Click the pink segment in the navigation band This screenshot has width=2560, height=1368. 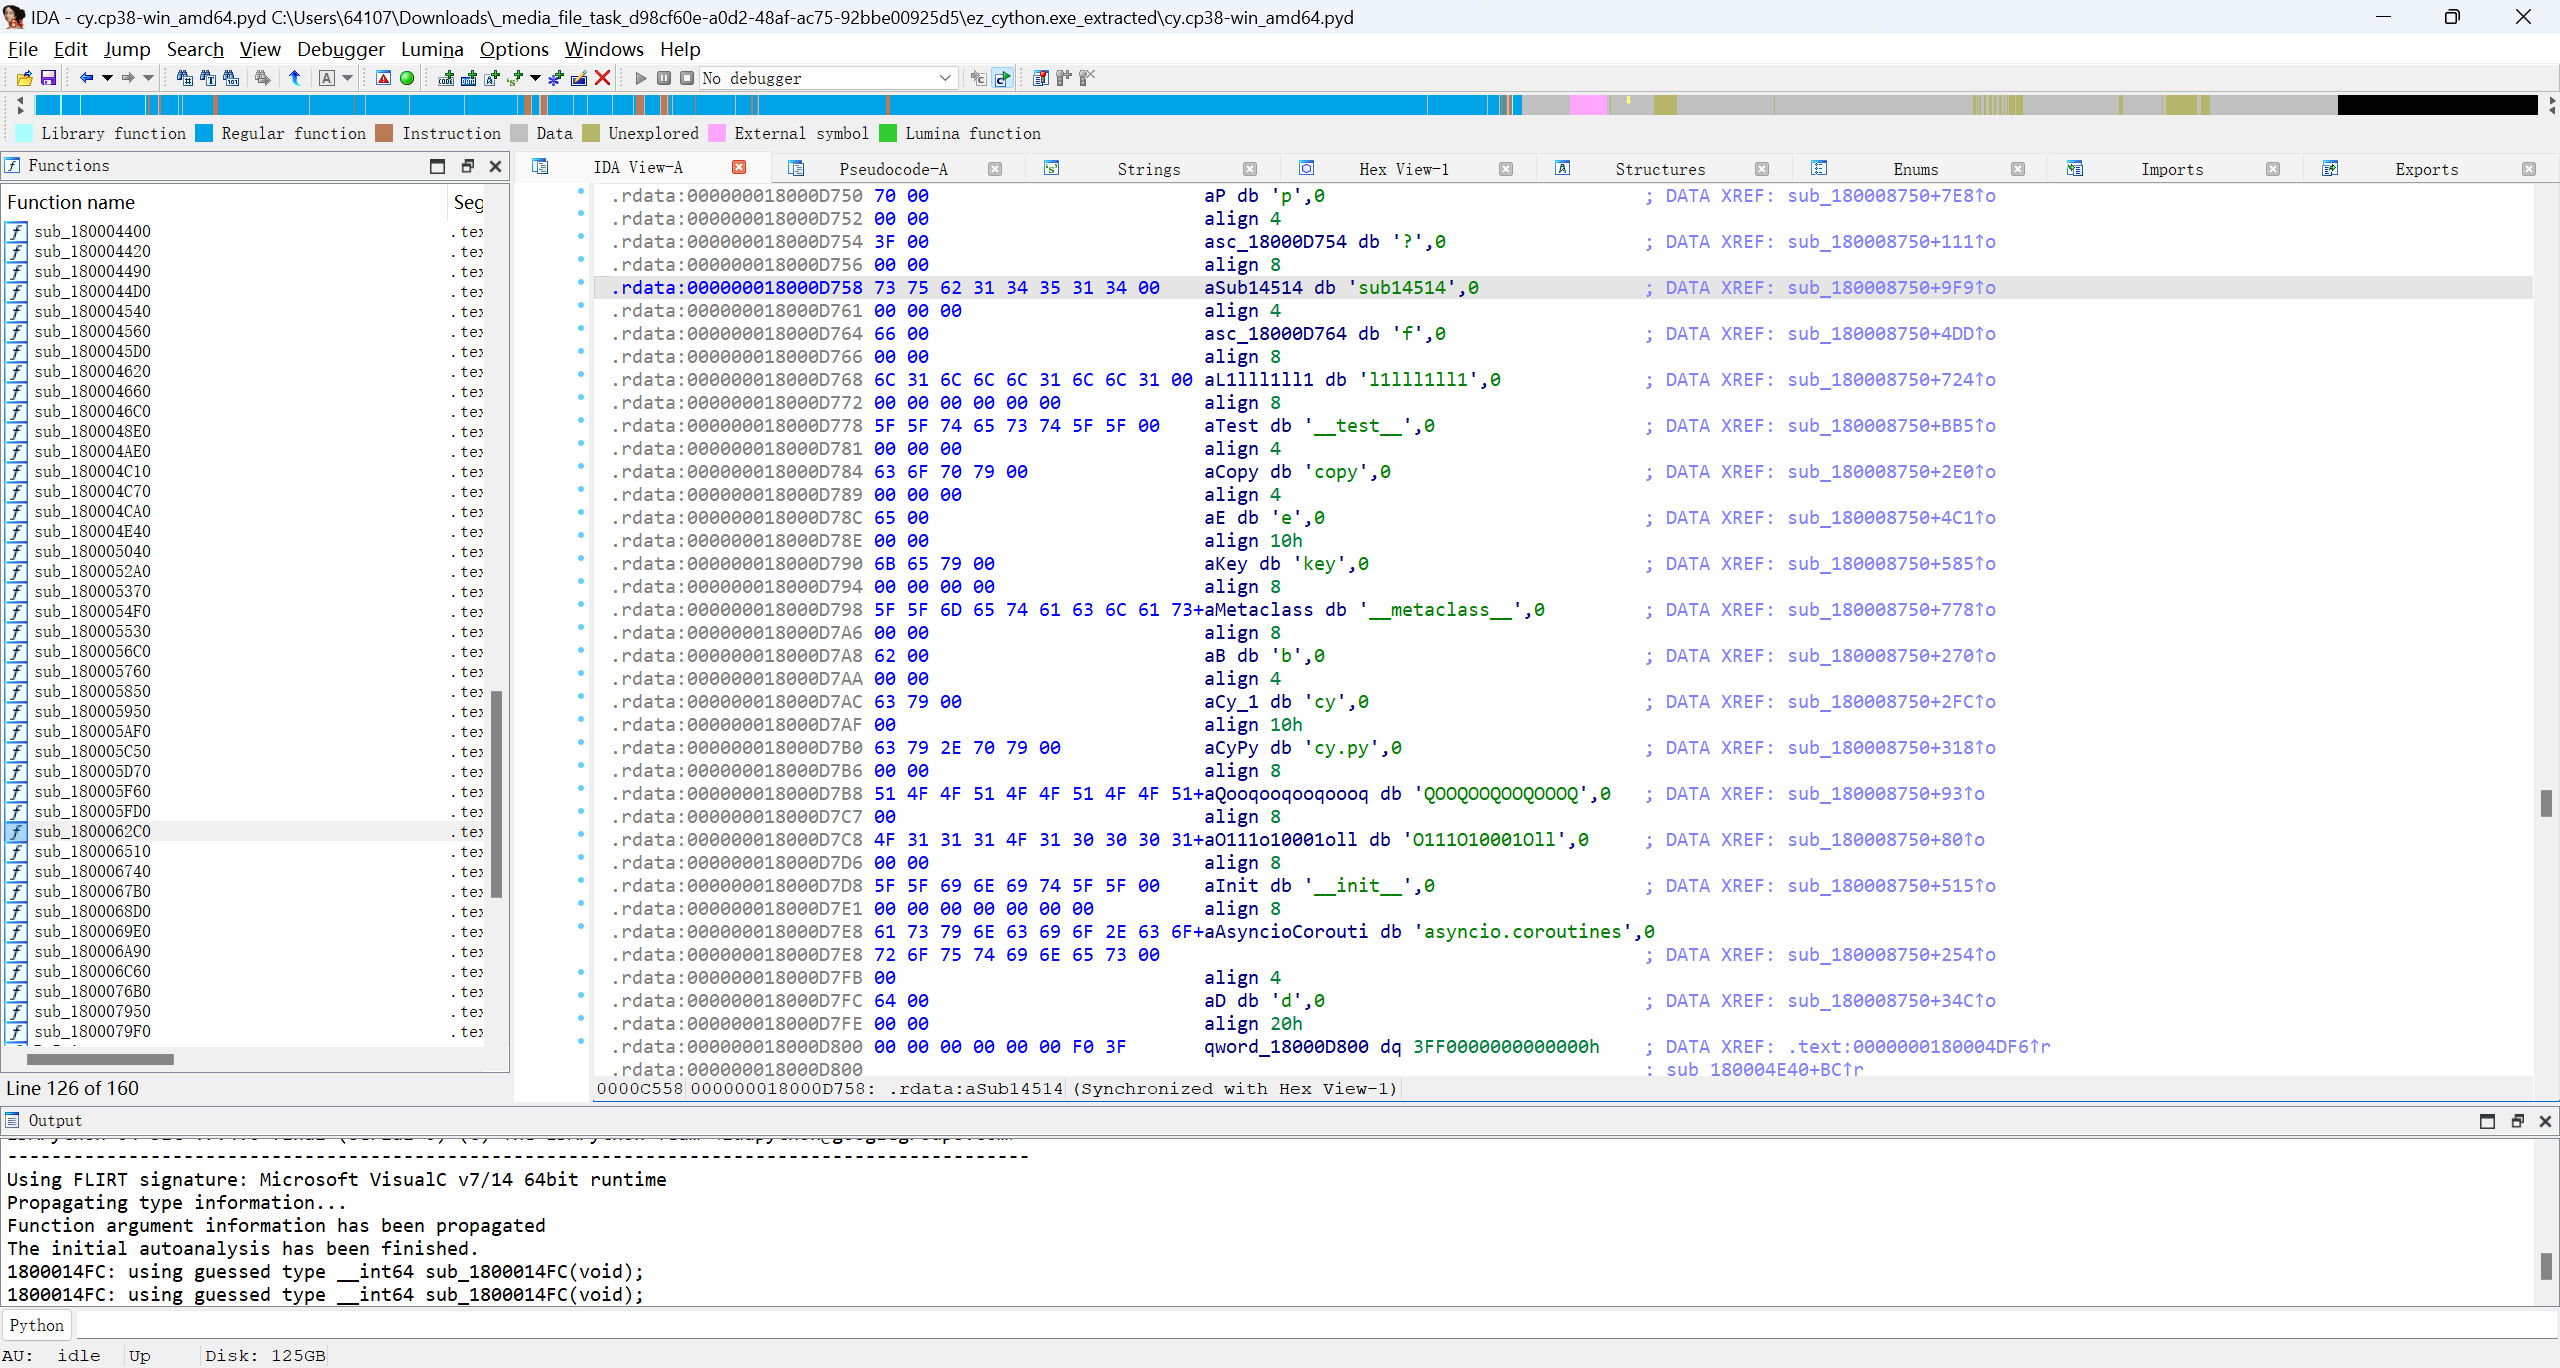[1588, 105]
